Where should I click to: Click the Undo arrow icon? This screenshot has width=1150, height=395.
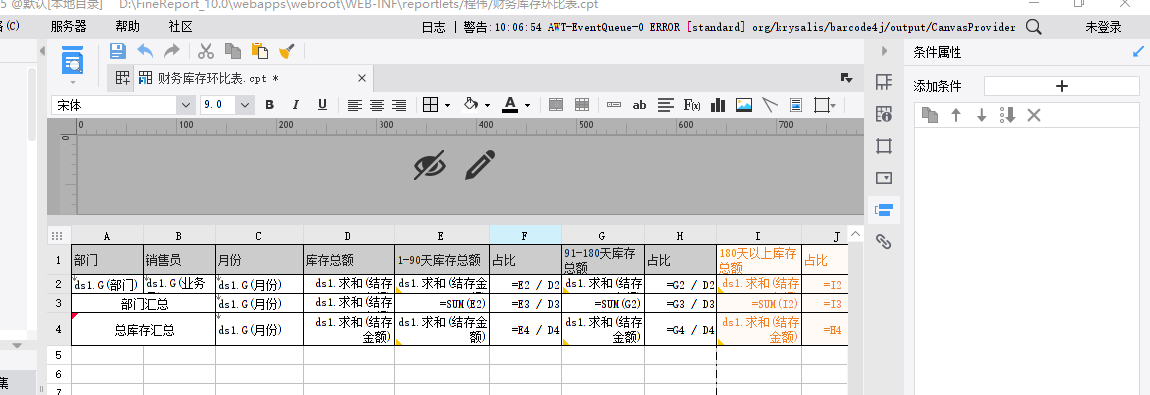145,51
